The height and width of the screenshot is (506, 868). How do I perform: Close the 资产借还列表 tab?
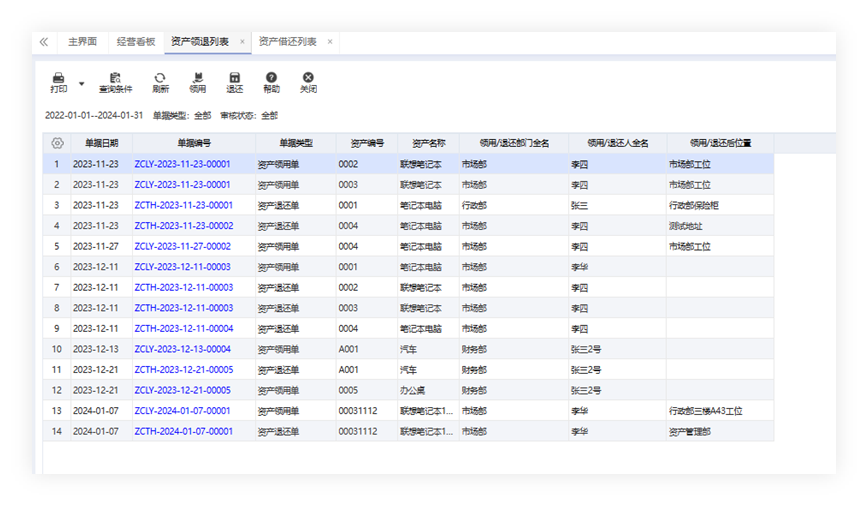tap(330, 42)
